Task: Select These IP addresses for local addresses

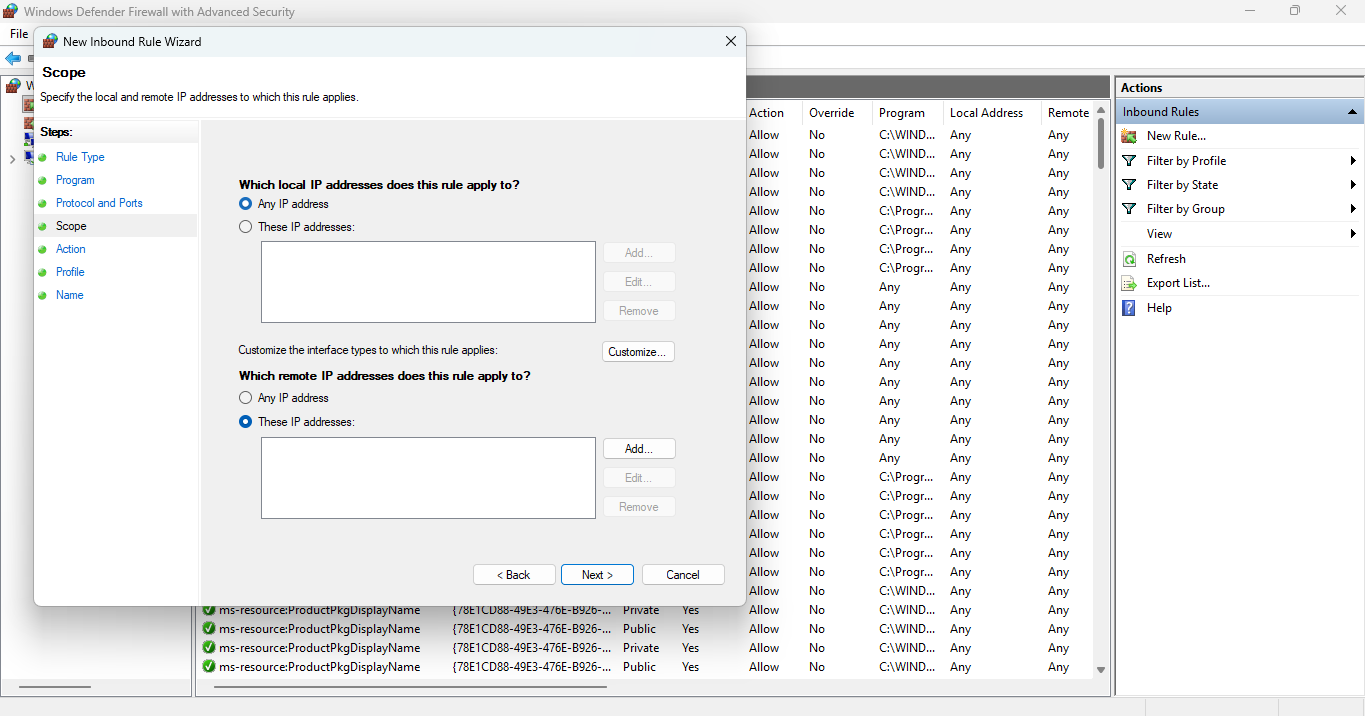Action: point(246,227)
